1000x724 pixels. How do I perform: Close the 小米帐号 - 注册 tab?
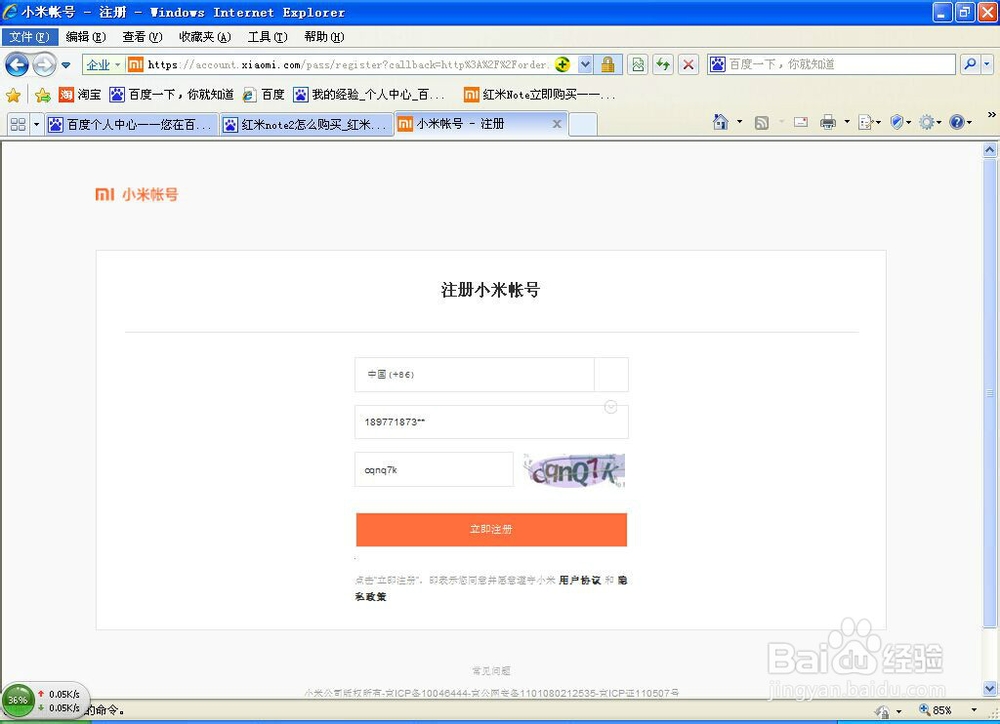557,124
